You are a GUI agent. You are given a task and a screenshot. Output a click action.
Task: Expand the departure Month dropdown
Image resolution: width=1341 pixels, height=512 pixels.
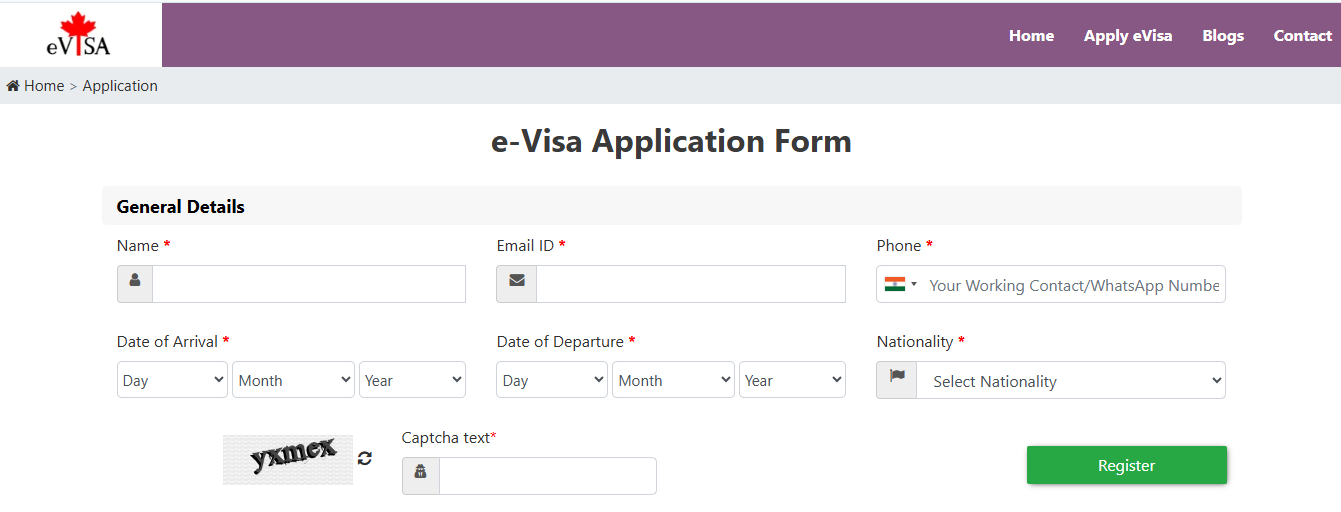(673, 380)
